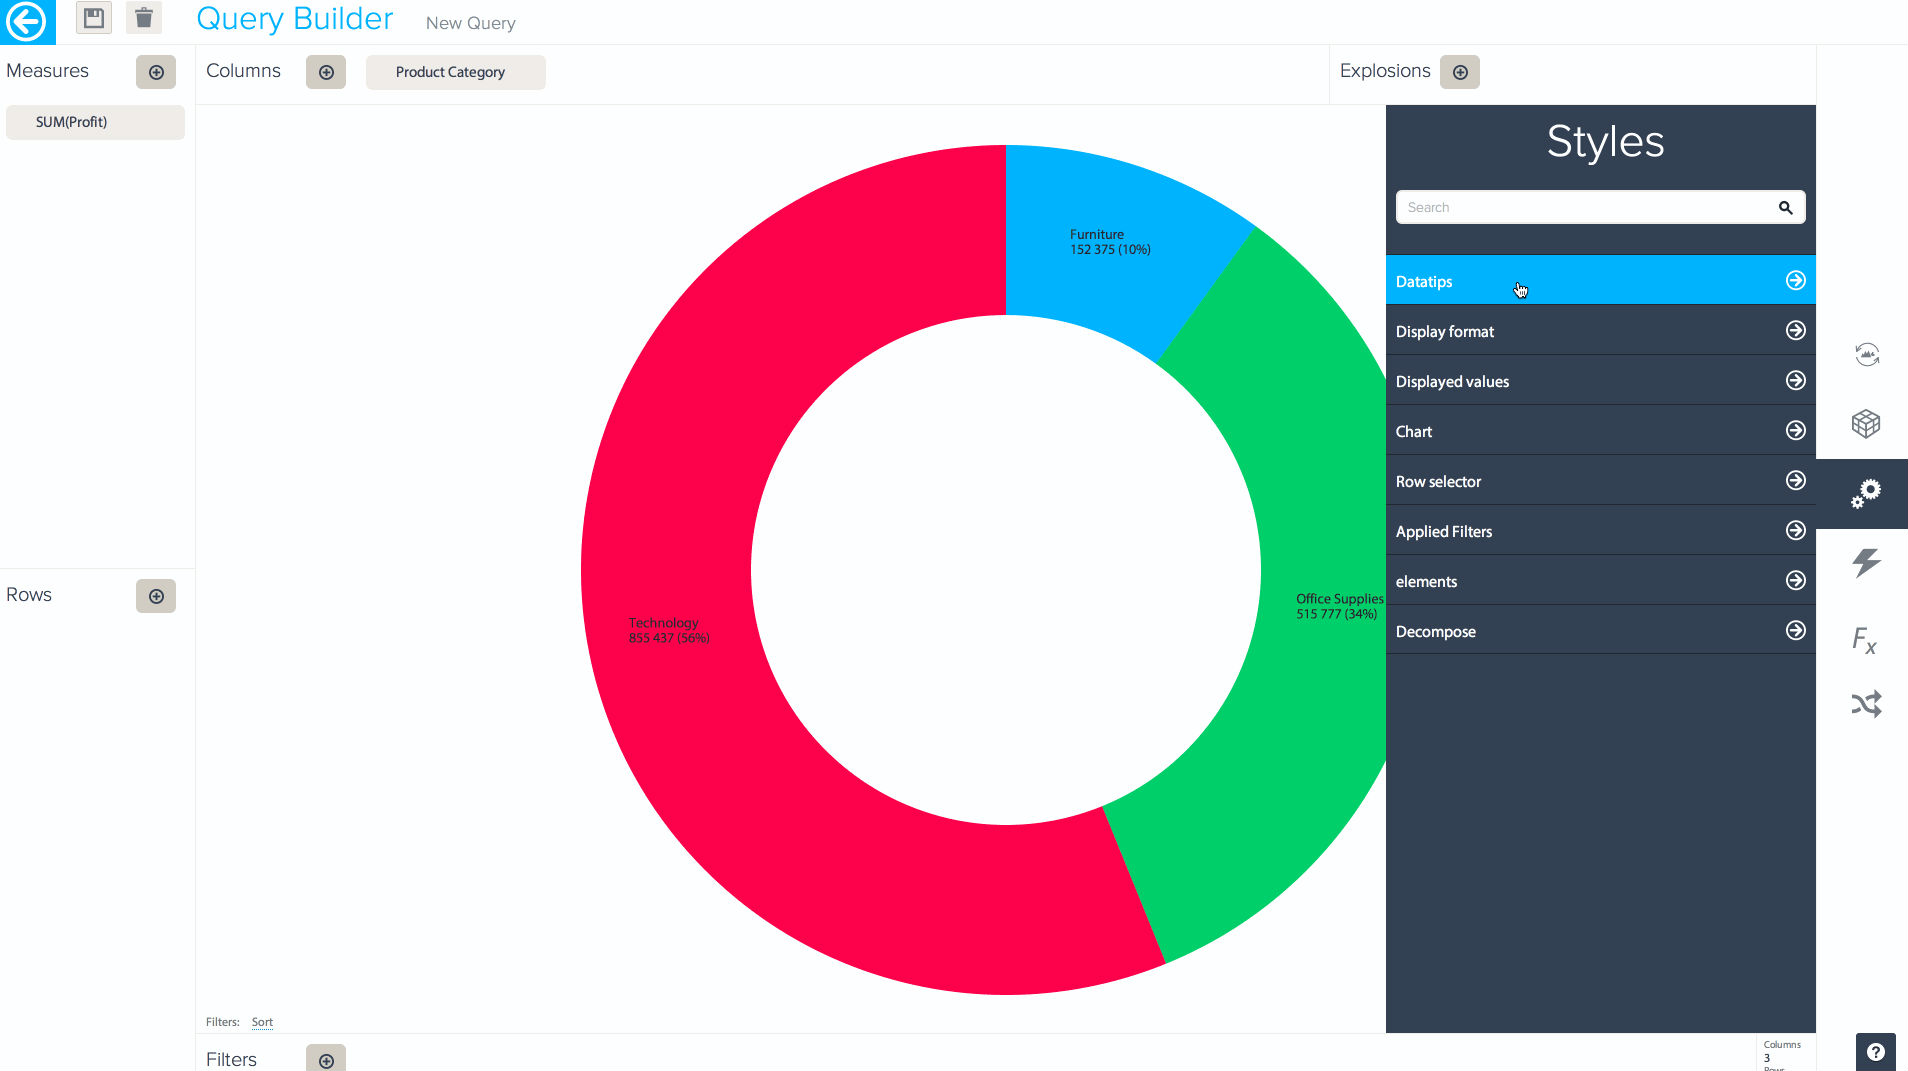The height and width of the screenshot is (1071, 1908).
Task: Delete query using the trash icon
Action: click(x=144, y=18)
